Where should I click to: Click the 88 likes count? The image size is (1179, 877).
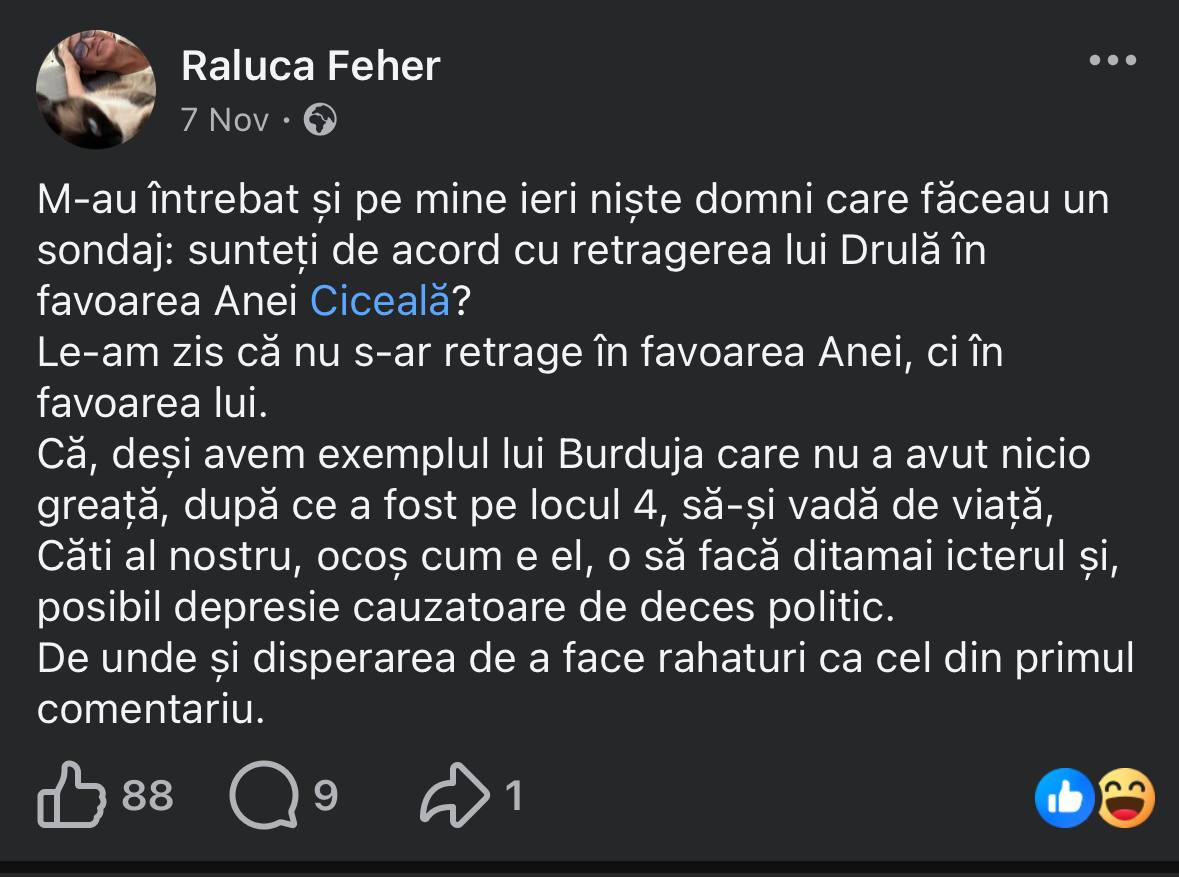(x=148, y=796)
